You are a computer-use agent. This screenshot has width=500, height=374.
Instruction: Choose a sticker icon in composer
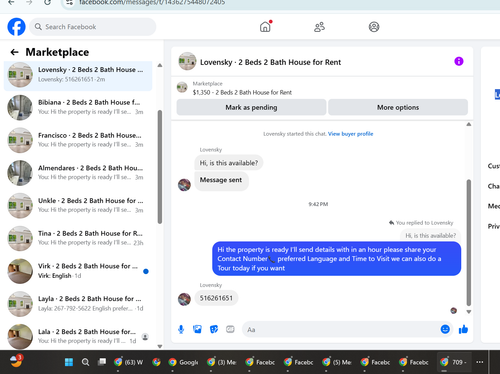click(x=214, y=329)
